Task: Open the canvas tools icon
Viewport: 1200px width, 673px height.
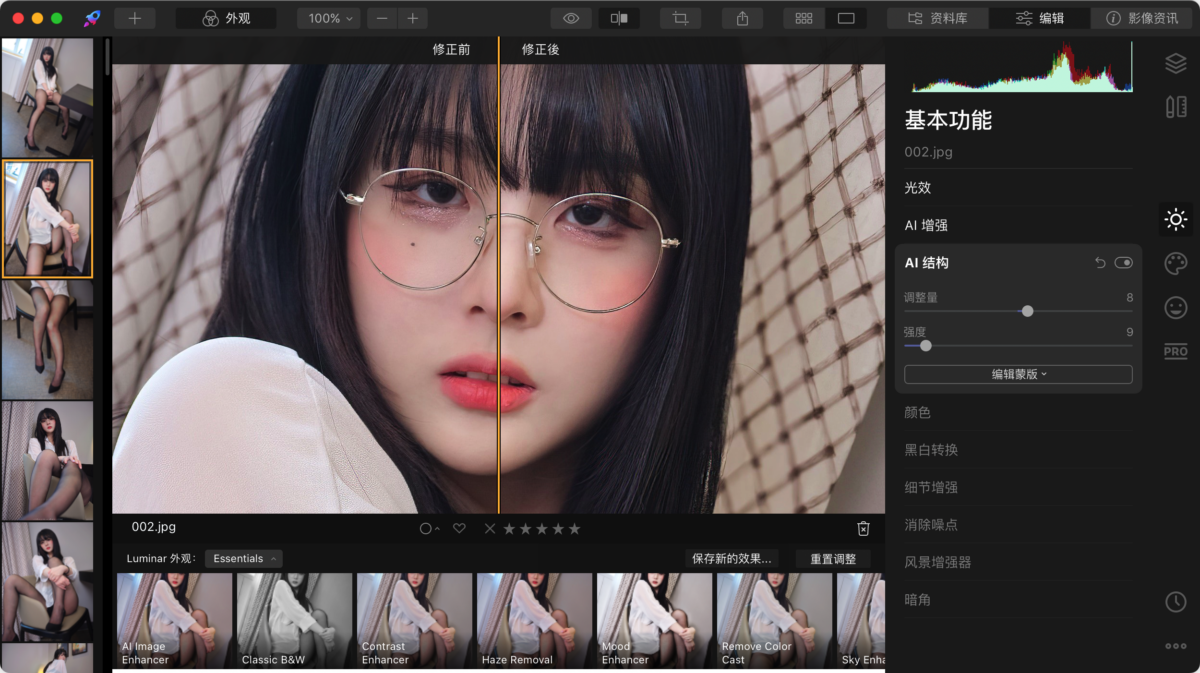Action: click(1176, 107)
